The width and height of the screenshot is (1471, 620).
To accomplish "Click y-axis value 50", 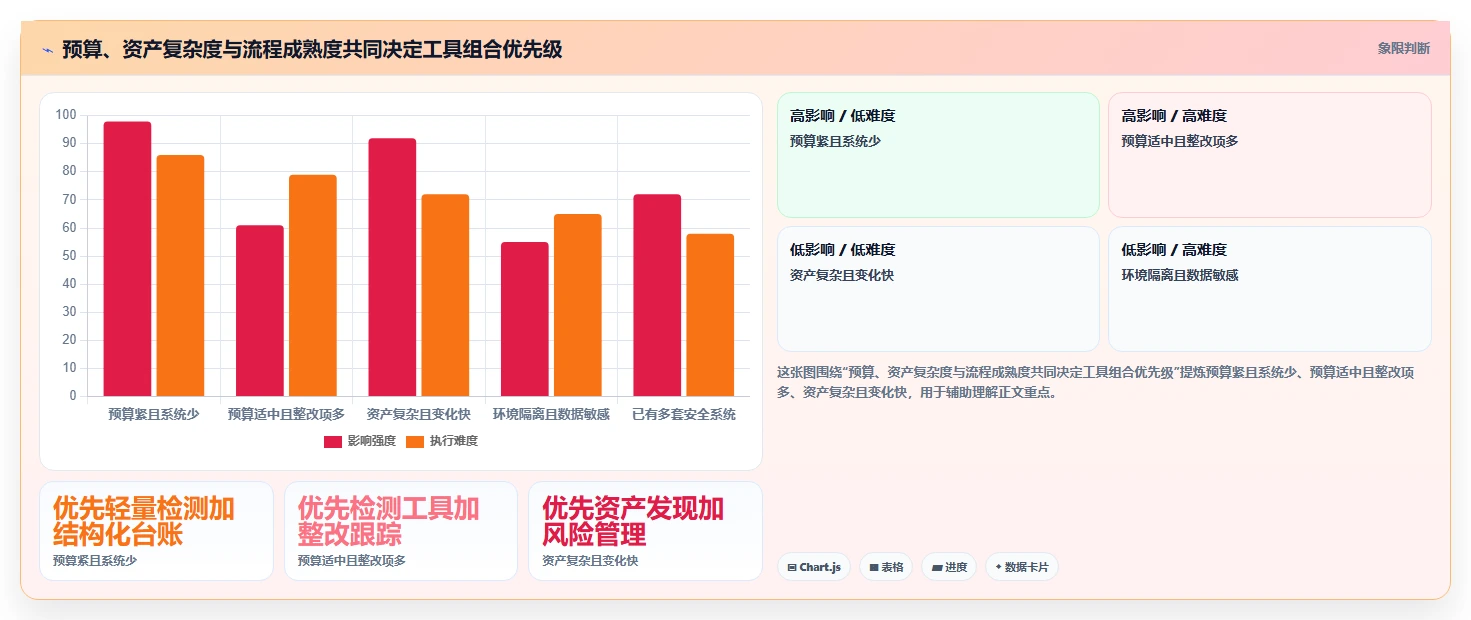I will tap(69, 256).
